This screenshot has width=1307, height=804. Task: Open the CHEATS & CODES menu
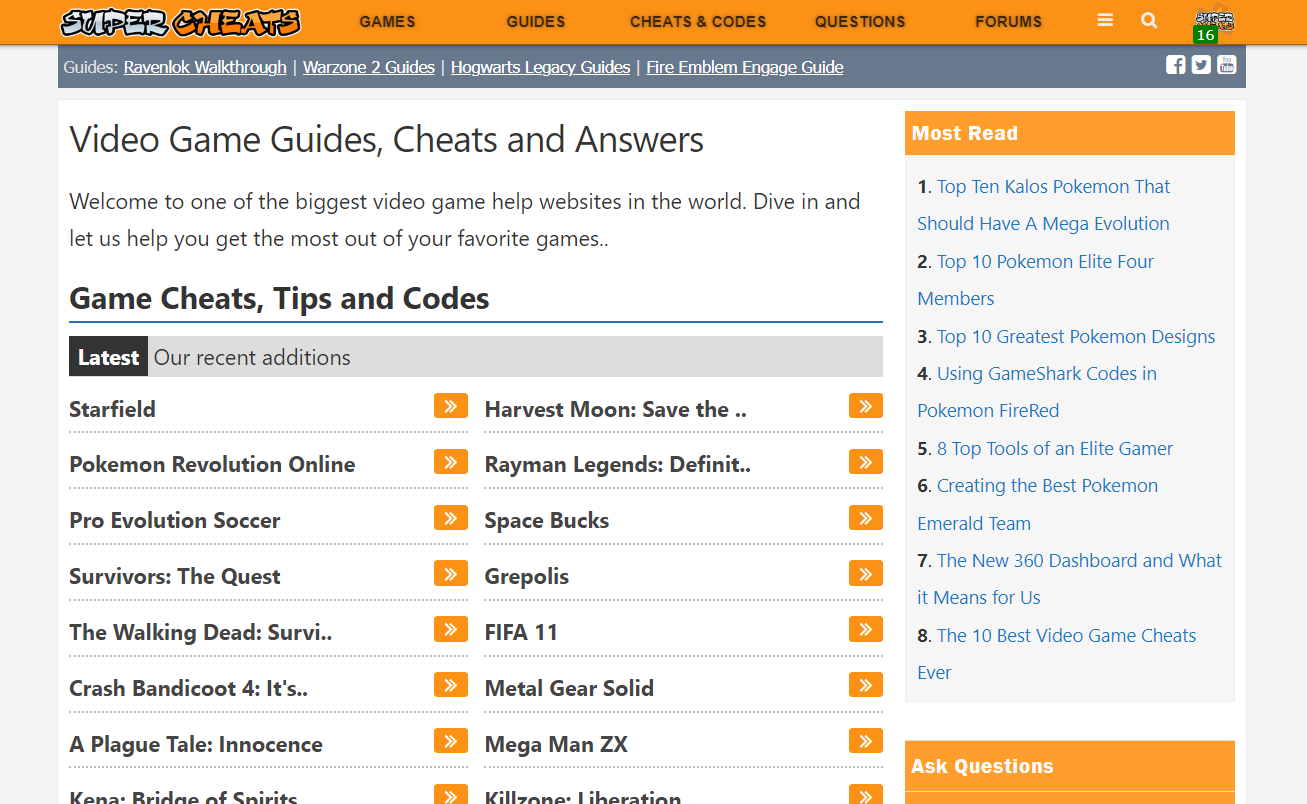coord(698,21)
